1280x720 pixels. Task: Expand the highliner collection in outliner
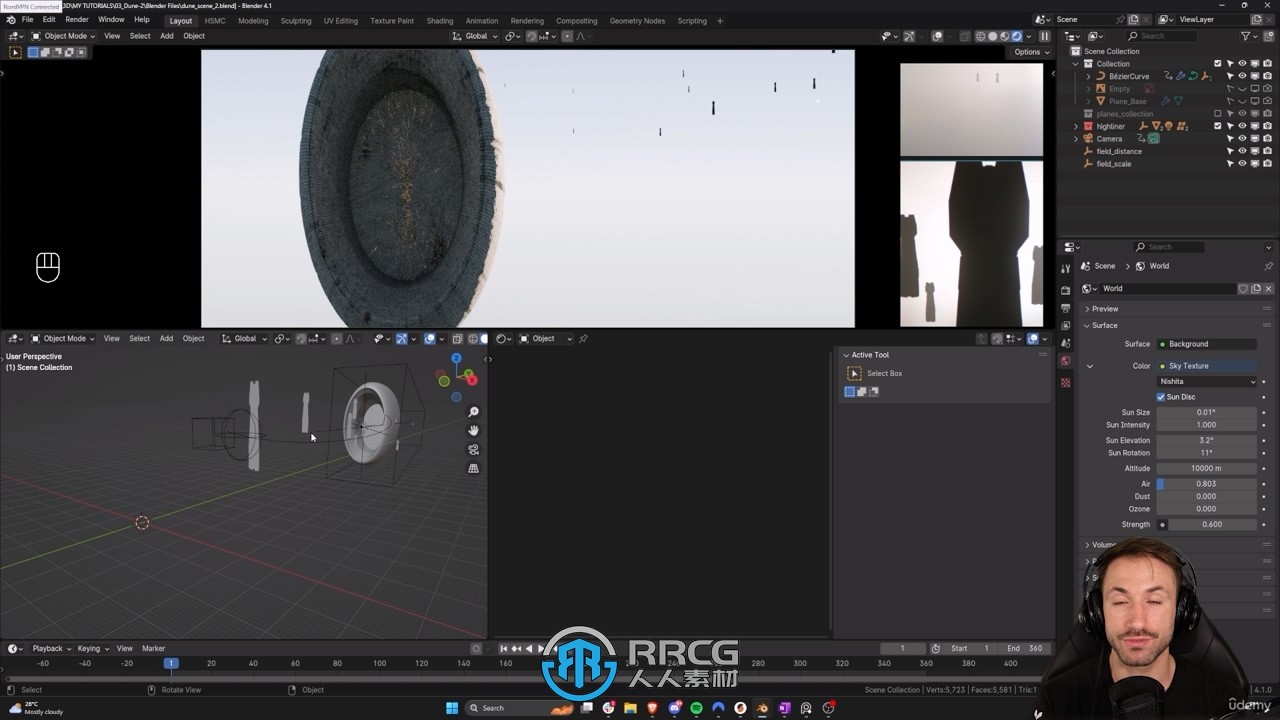tap(1076, 126)
